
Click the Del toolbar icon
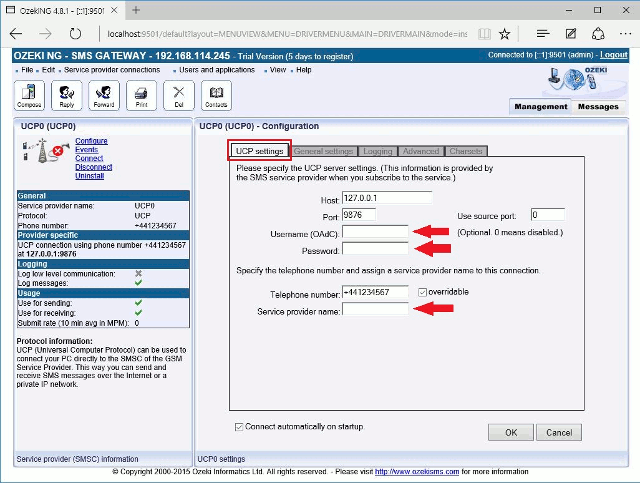(179, 95)
